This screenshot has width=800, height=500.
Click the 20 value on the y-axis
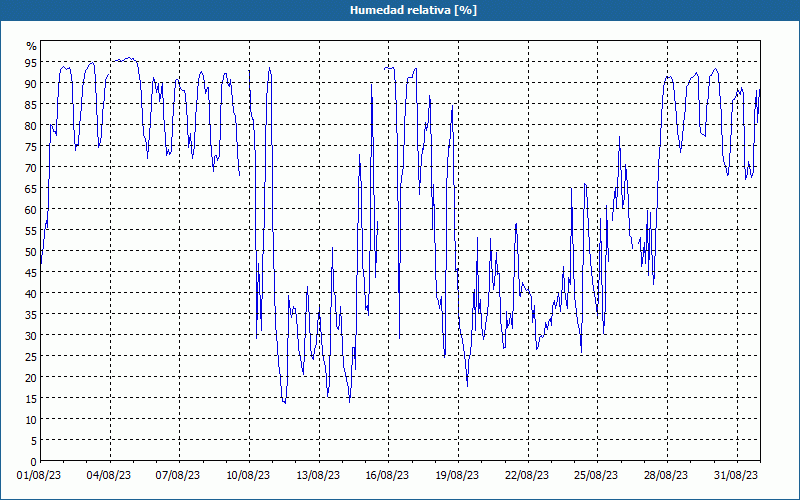click(31, 378)
